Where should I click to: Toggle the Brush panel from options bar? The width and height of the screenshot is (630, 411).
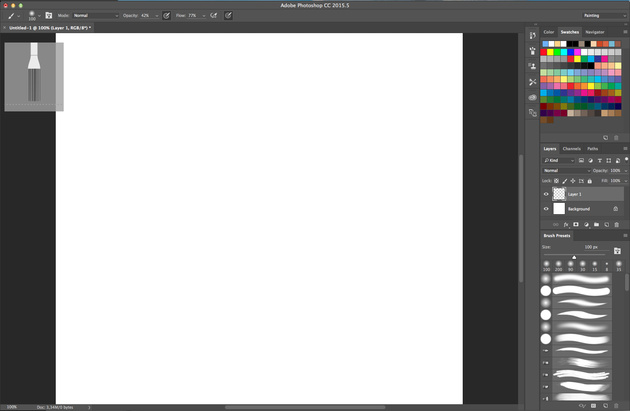pyautogui.click(x=49, y=16)
